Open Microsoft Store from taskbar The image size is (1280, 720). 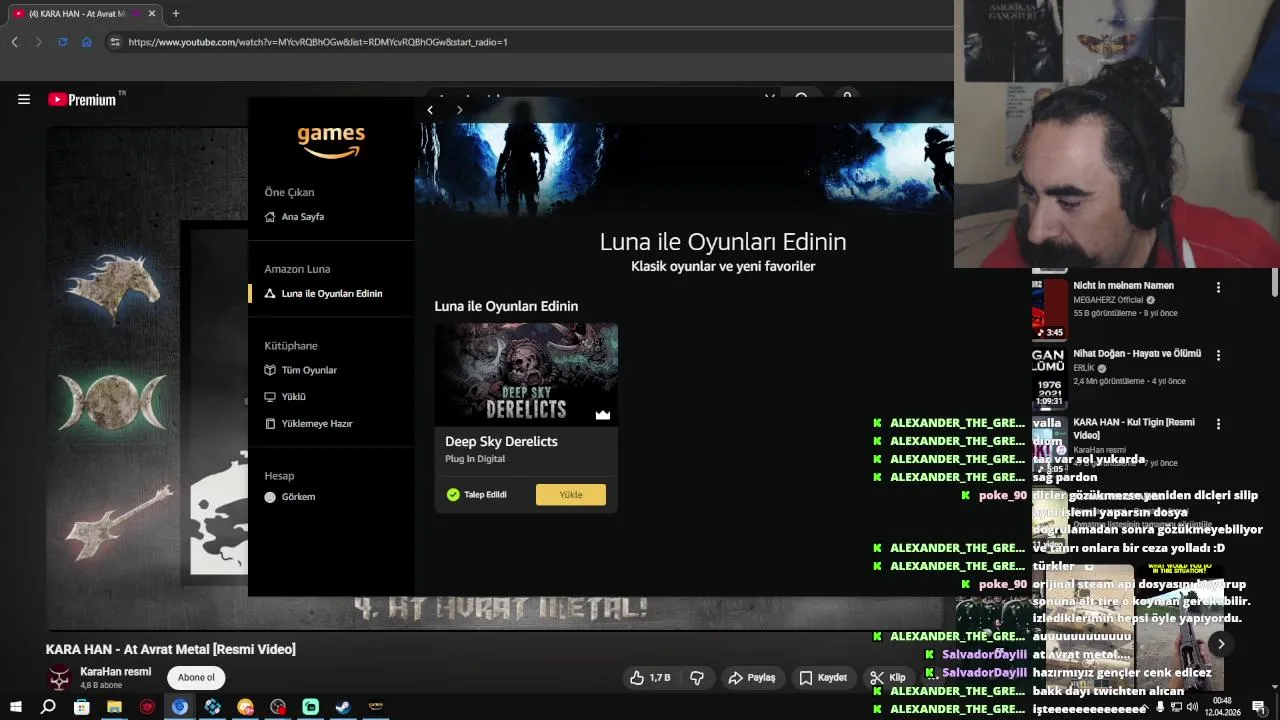81,707
